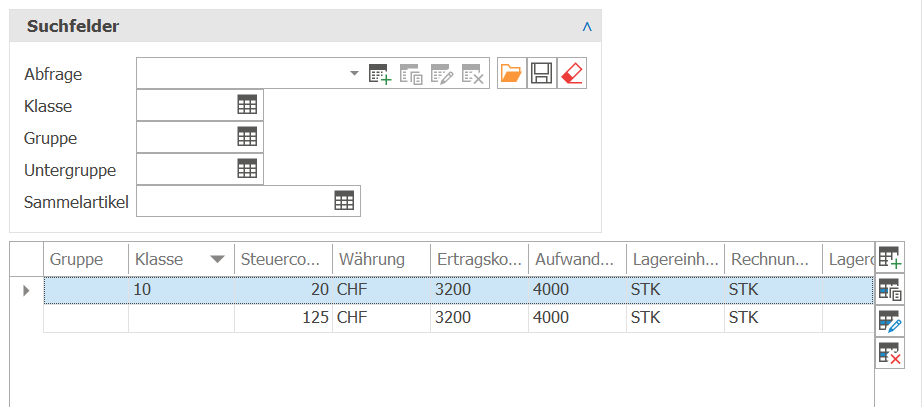Open the Klasse lookup table icon
923x407 pixels.
[247, 106]
